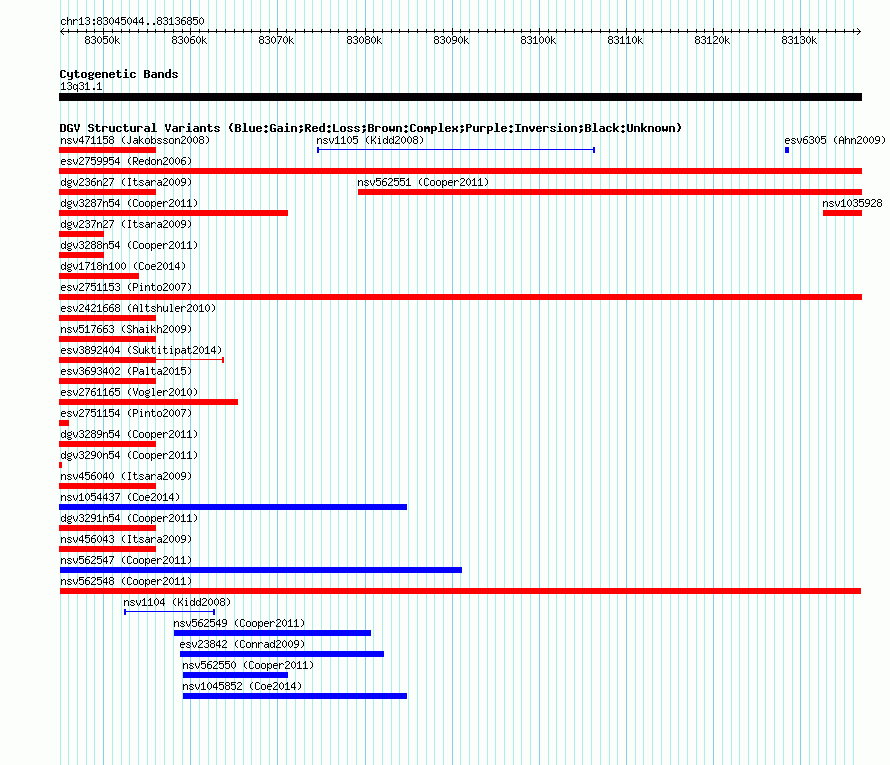Click the nsv562549 (Cooper2011) label
Viewport: 890px width, 765px height.
tap(239, 623)
